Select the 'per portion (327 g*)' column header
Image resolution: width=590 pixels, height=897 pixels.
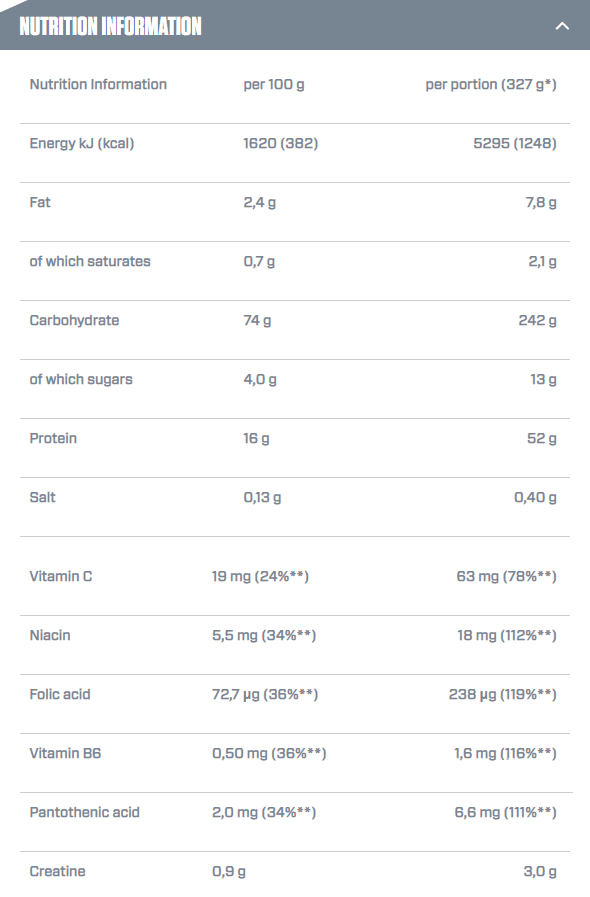(490, 85)
